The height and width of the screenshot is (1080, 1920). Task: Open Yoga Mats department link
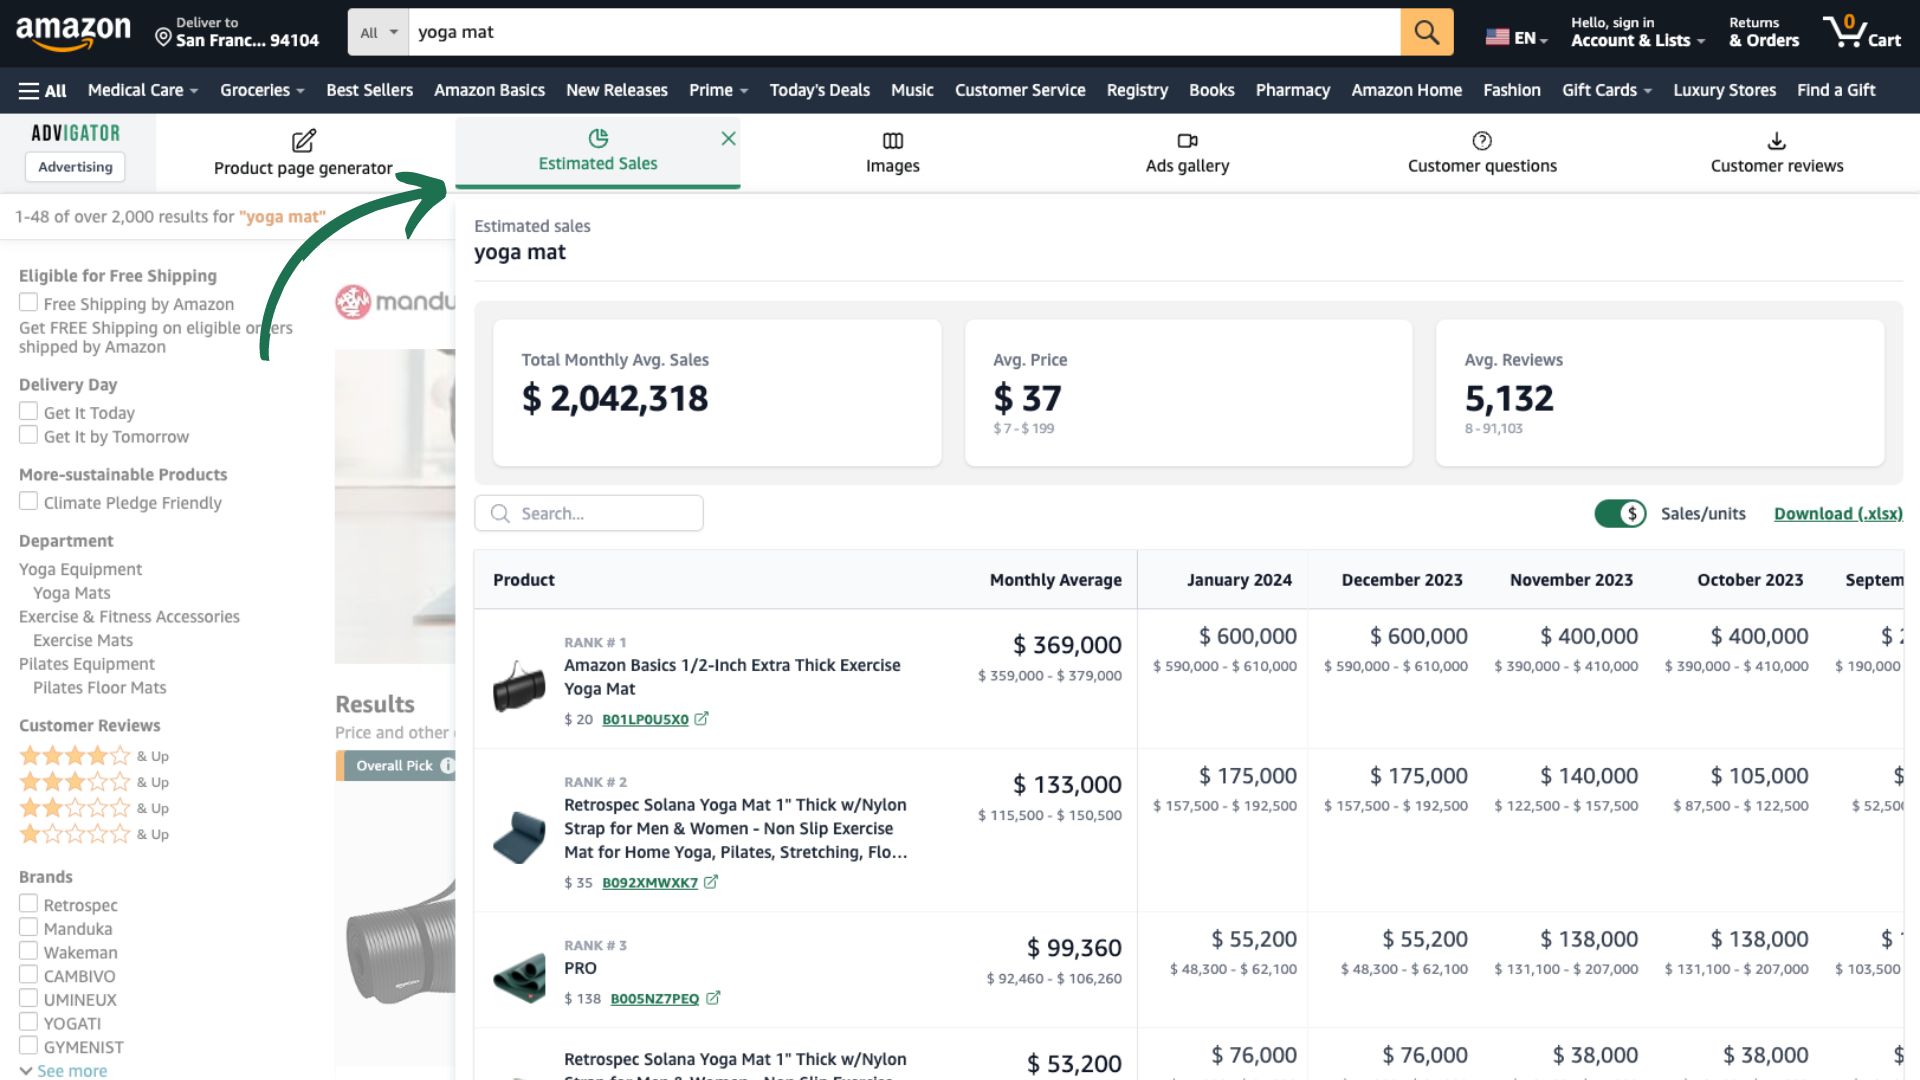[72, 592]
